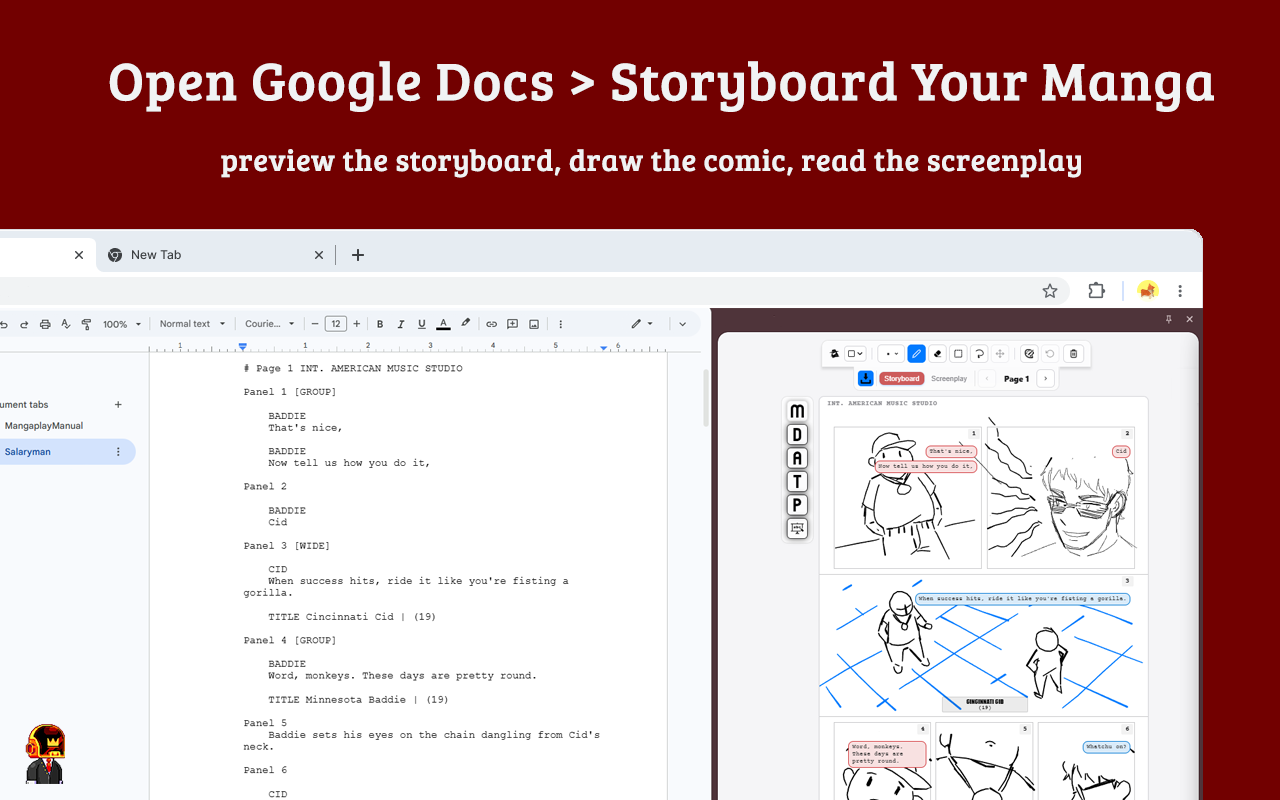Toggle italic formatting
Image resolution: width=1280 pixels, height=800 pixels.
point(401,324)
